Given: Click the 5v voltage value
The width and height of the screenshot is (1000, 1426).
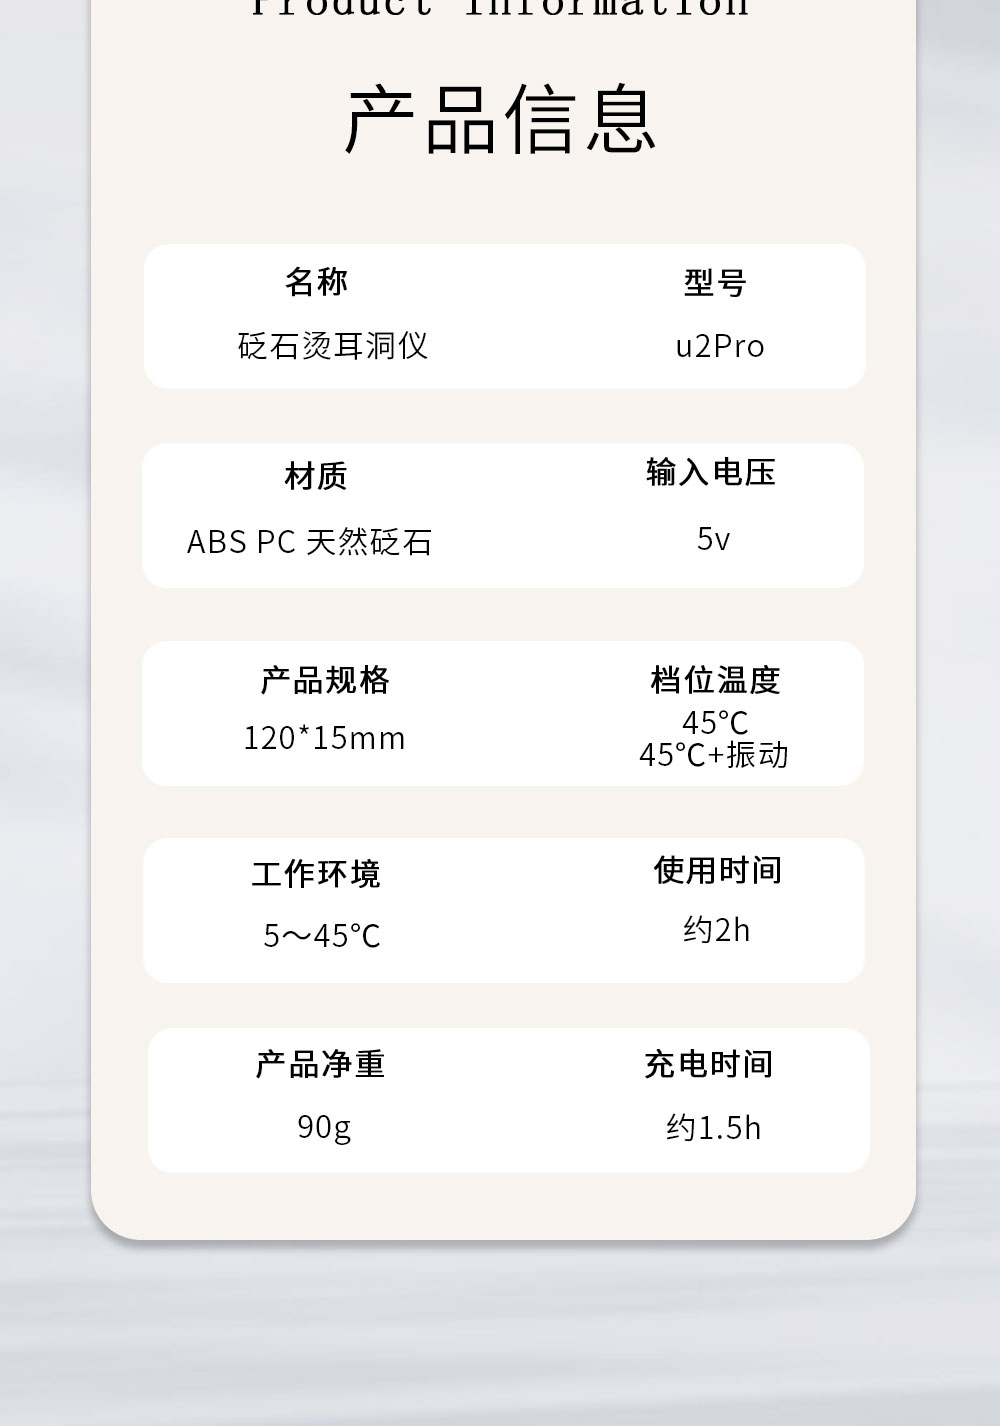Looking at the screenshot, I should click(713, 539).
